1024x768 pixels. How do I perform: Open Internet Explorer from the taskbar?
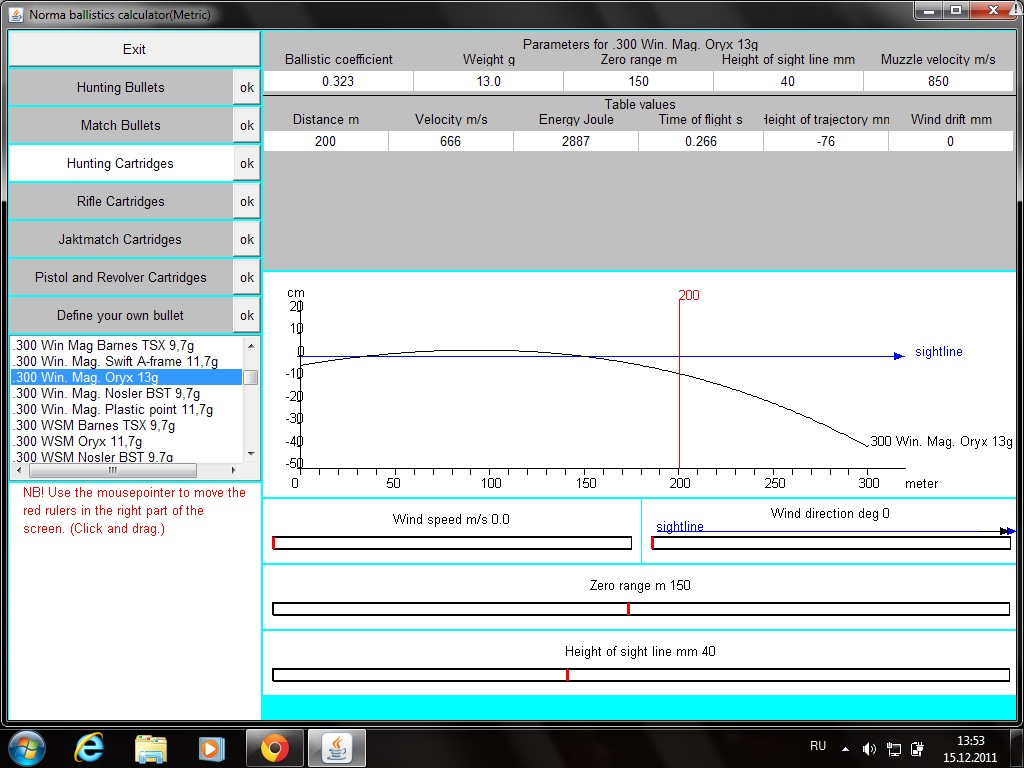(x=90, y=747)
